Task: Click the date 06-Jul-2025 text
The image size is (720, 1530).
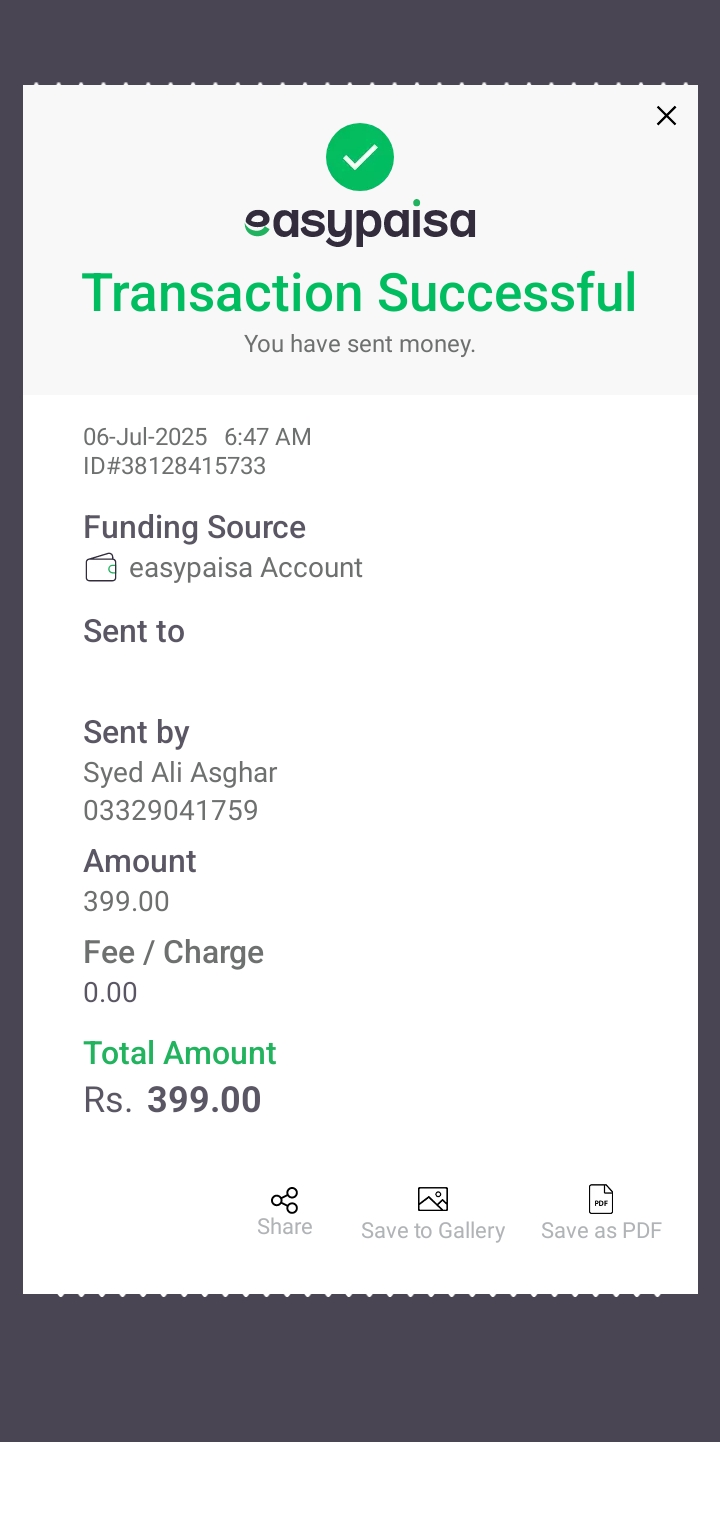Action: (x=145, y=437)
